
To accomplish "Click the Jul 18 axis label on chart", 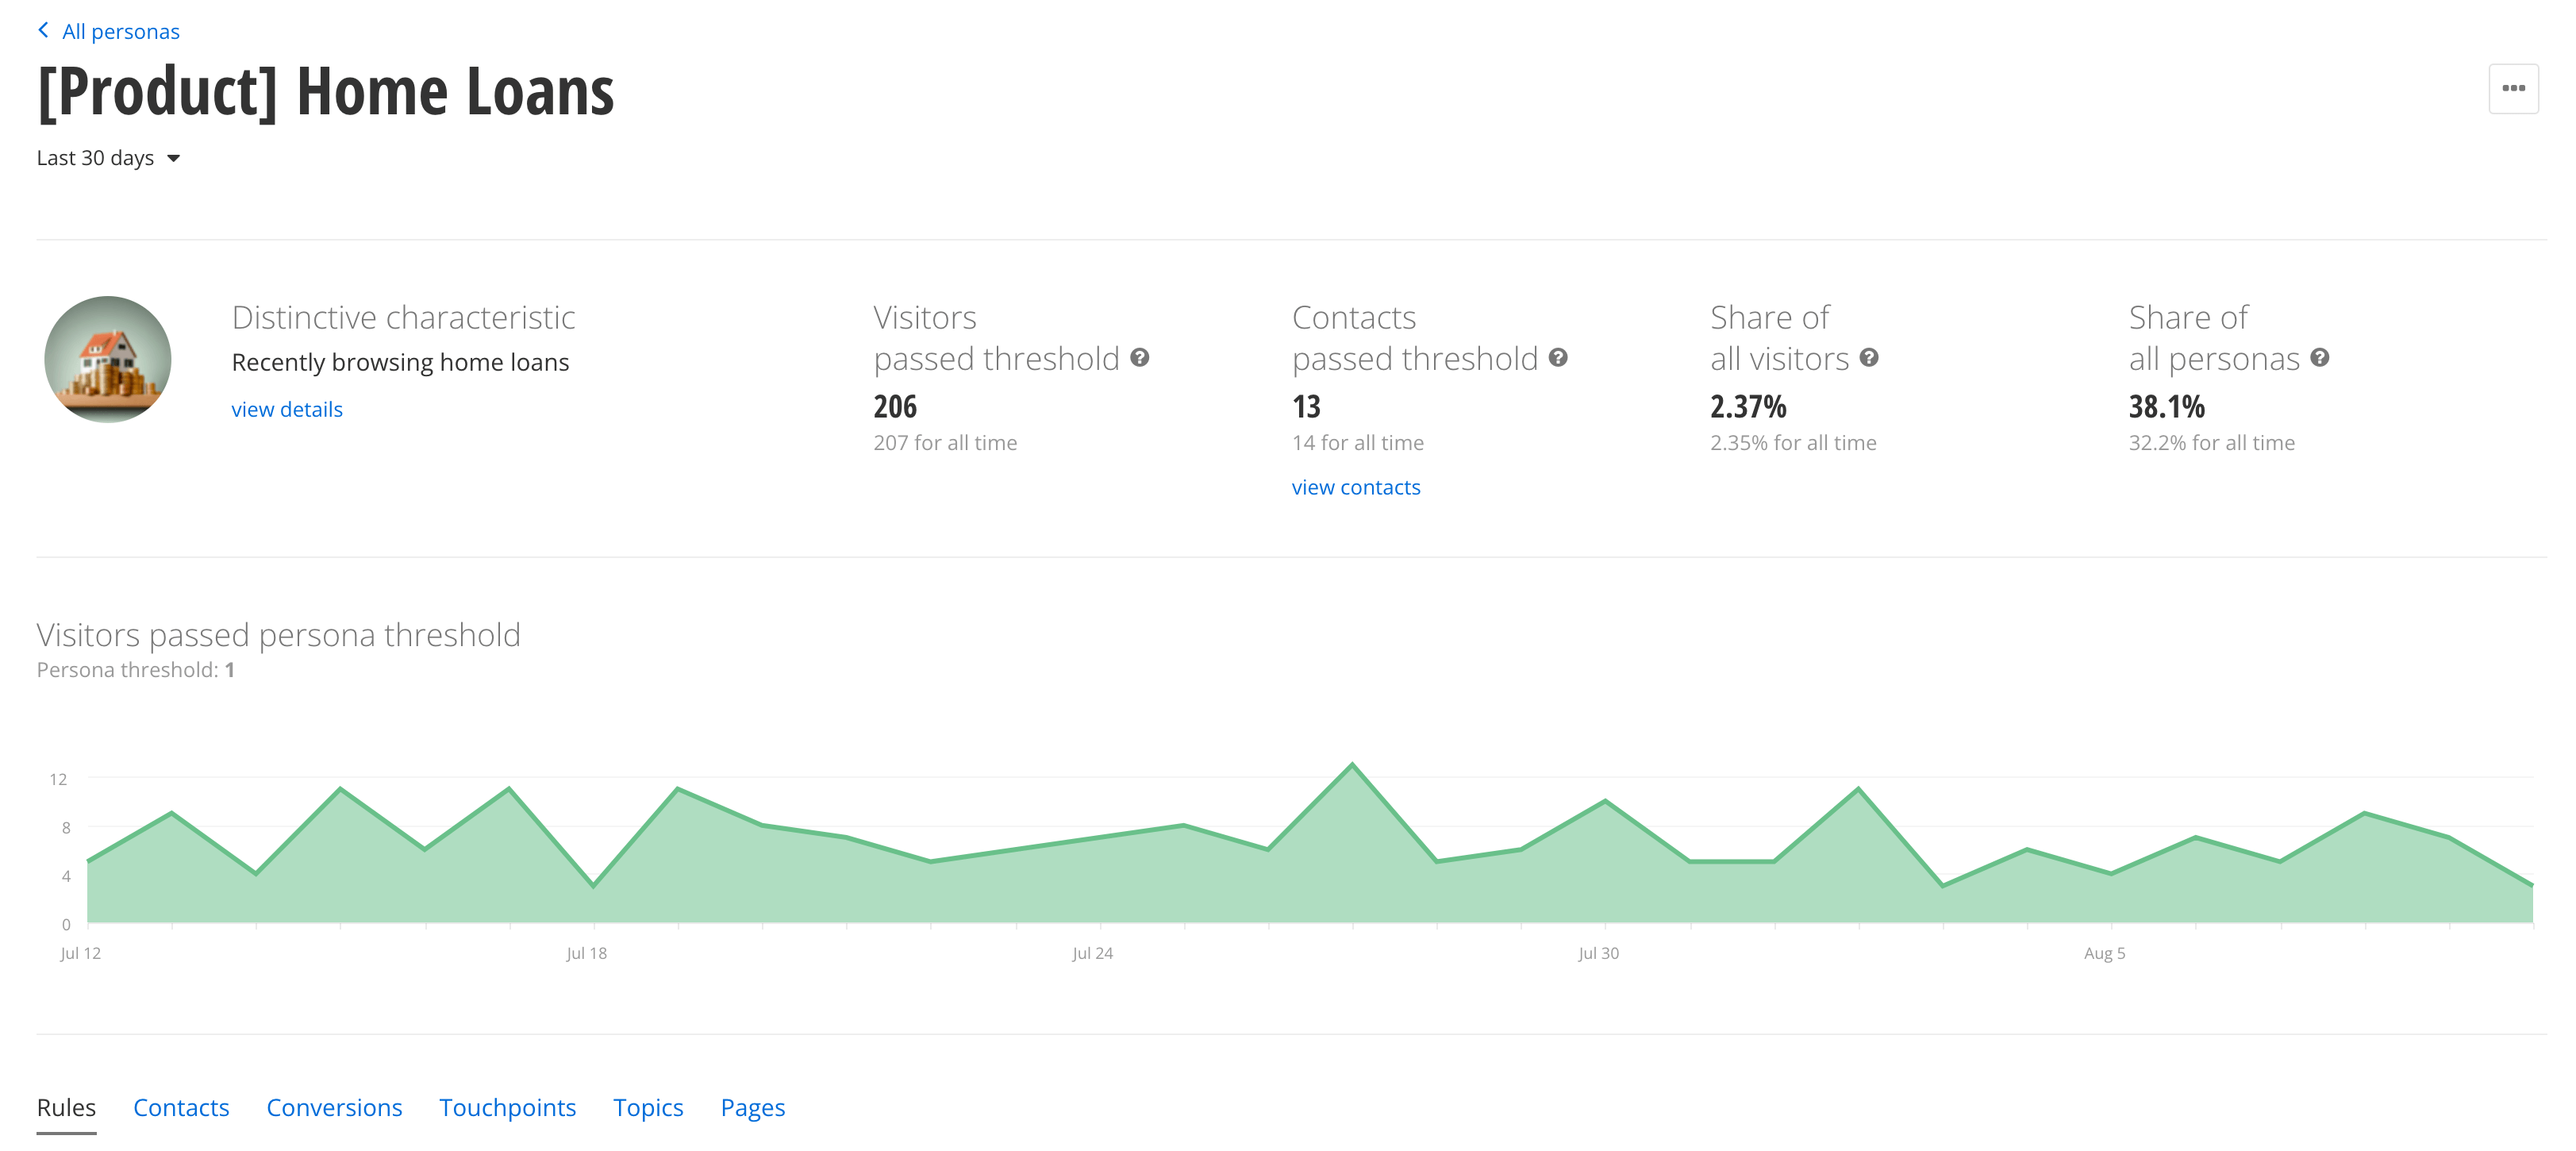I will click(586, 953).
